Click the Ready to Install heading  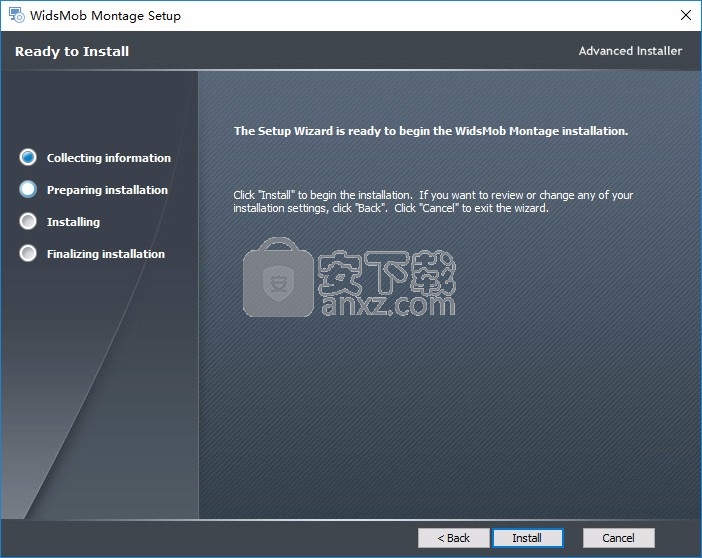[x=72, y=52]
